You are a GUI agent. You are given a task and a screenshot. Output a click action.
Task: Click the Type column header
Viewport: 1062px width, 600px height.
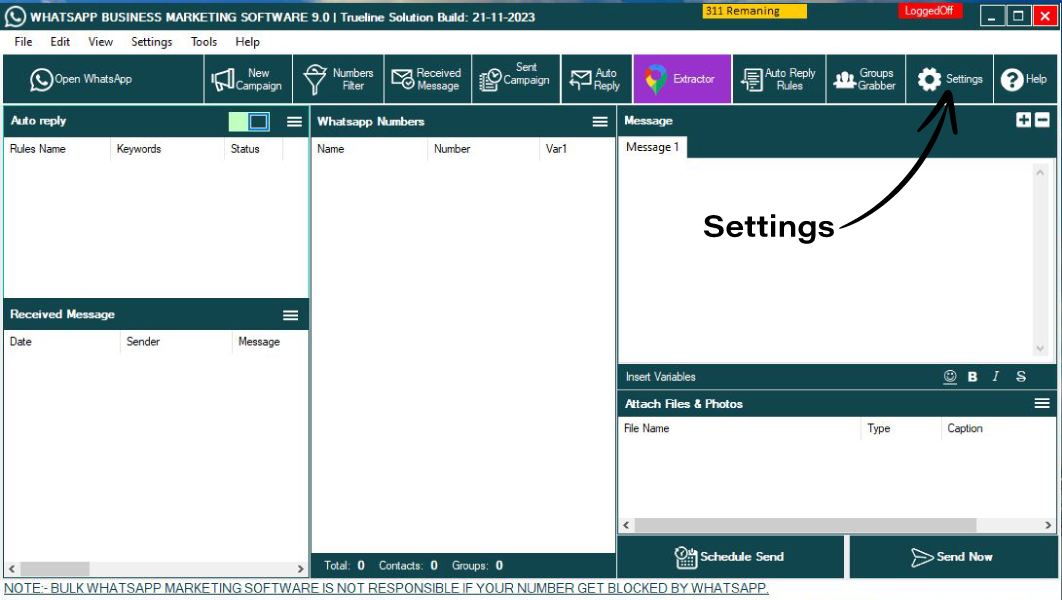pos(901,429)
